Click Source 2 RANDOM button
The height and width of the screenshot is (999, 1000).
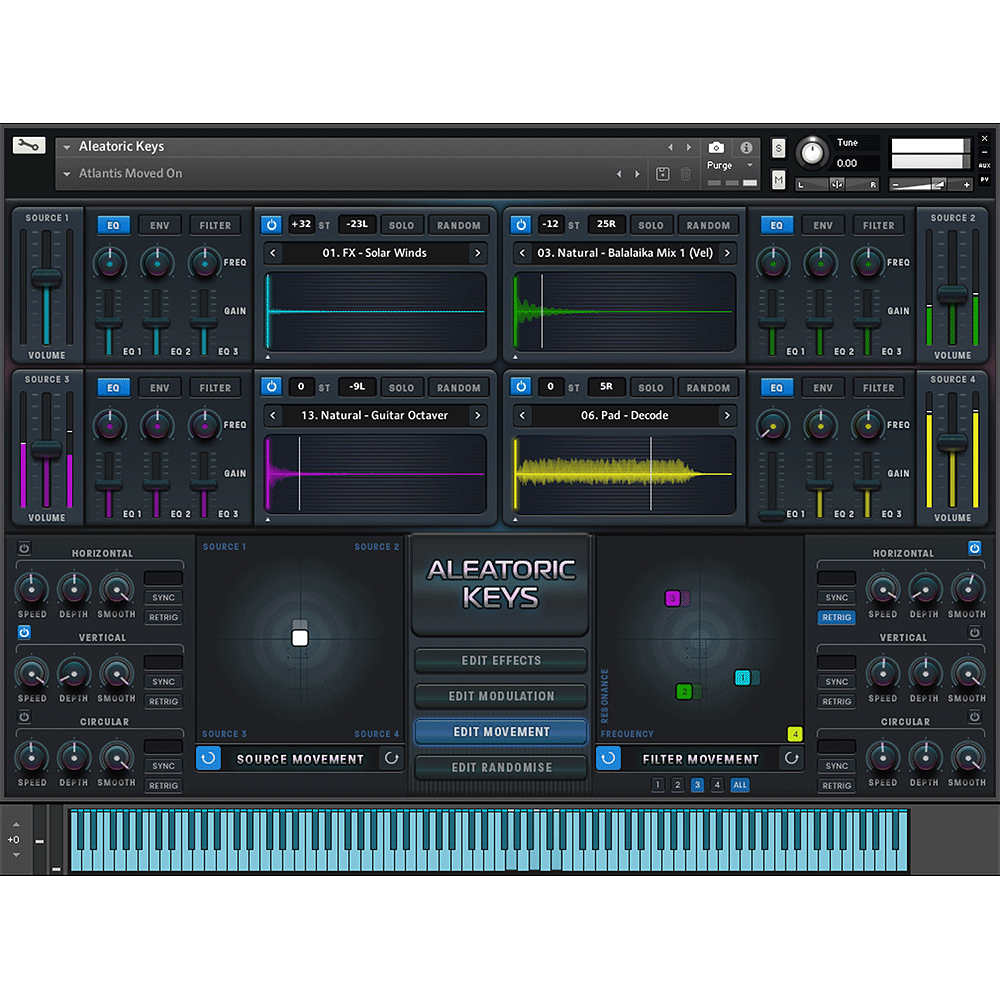pyautogui.click(x=708, y=225)
